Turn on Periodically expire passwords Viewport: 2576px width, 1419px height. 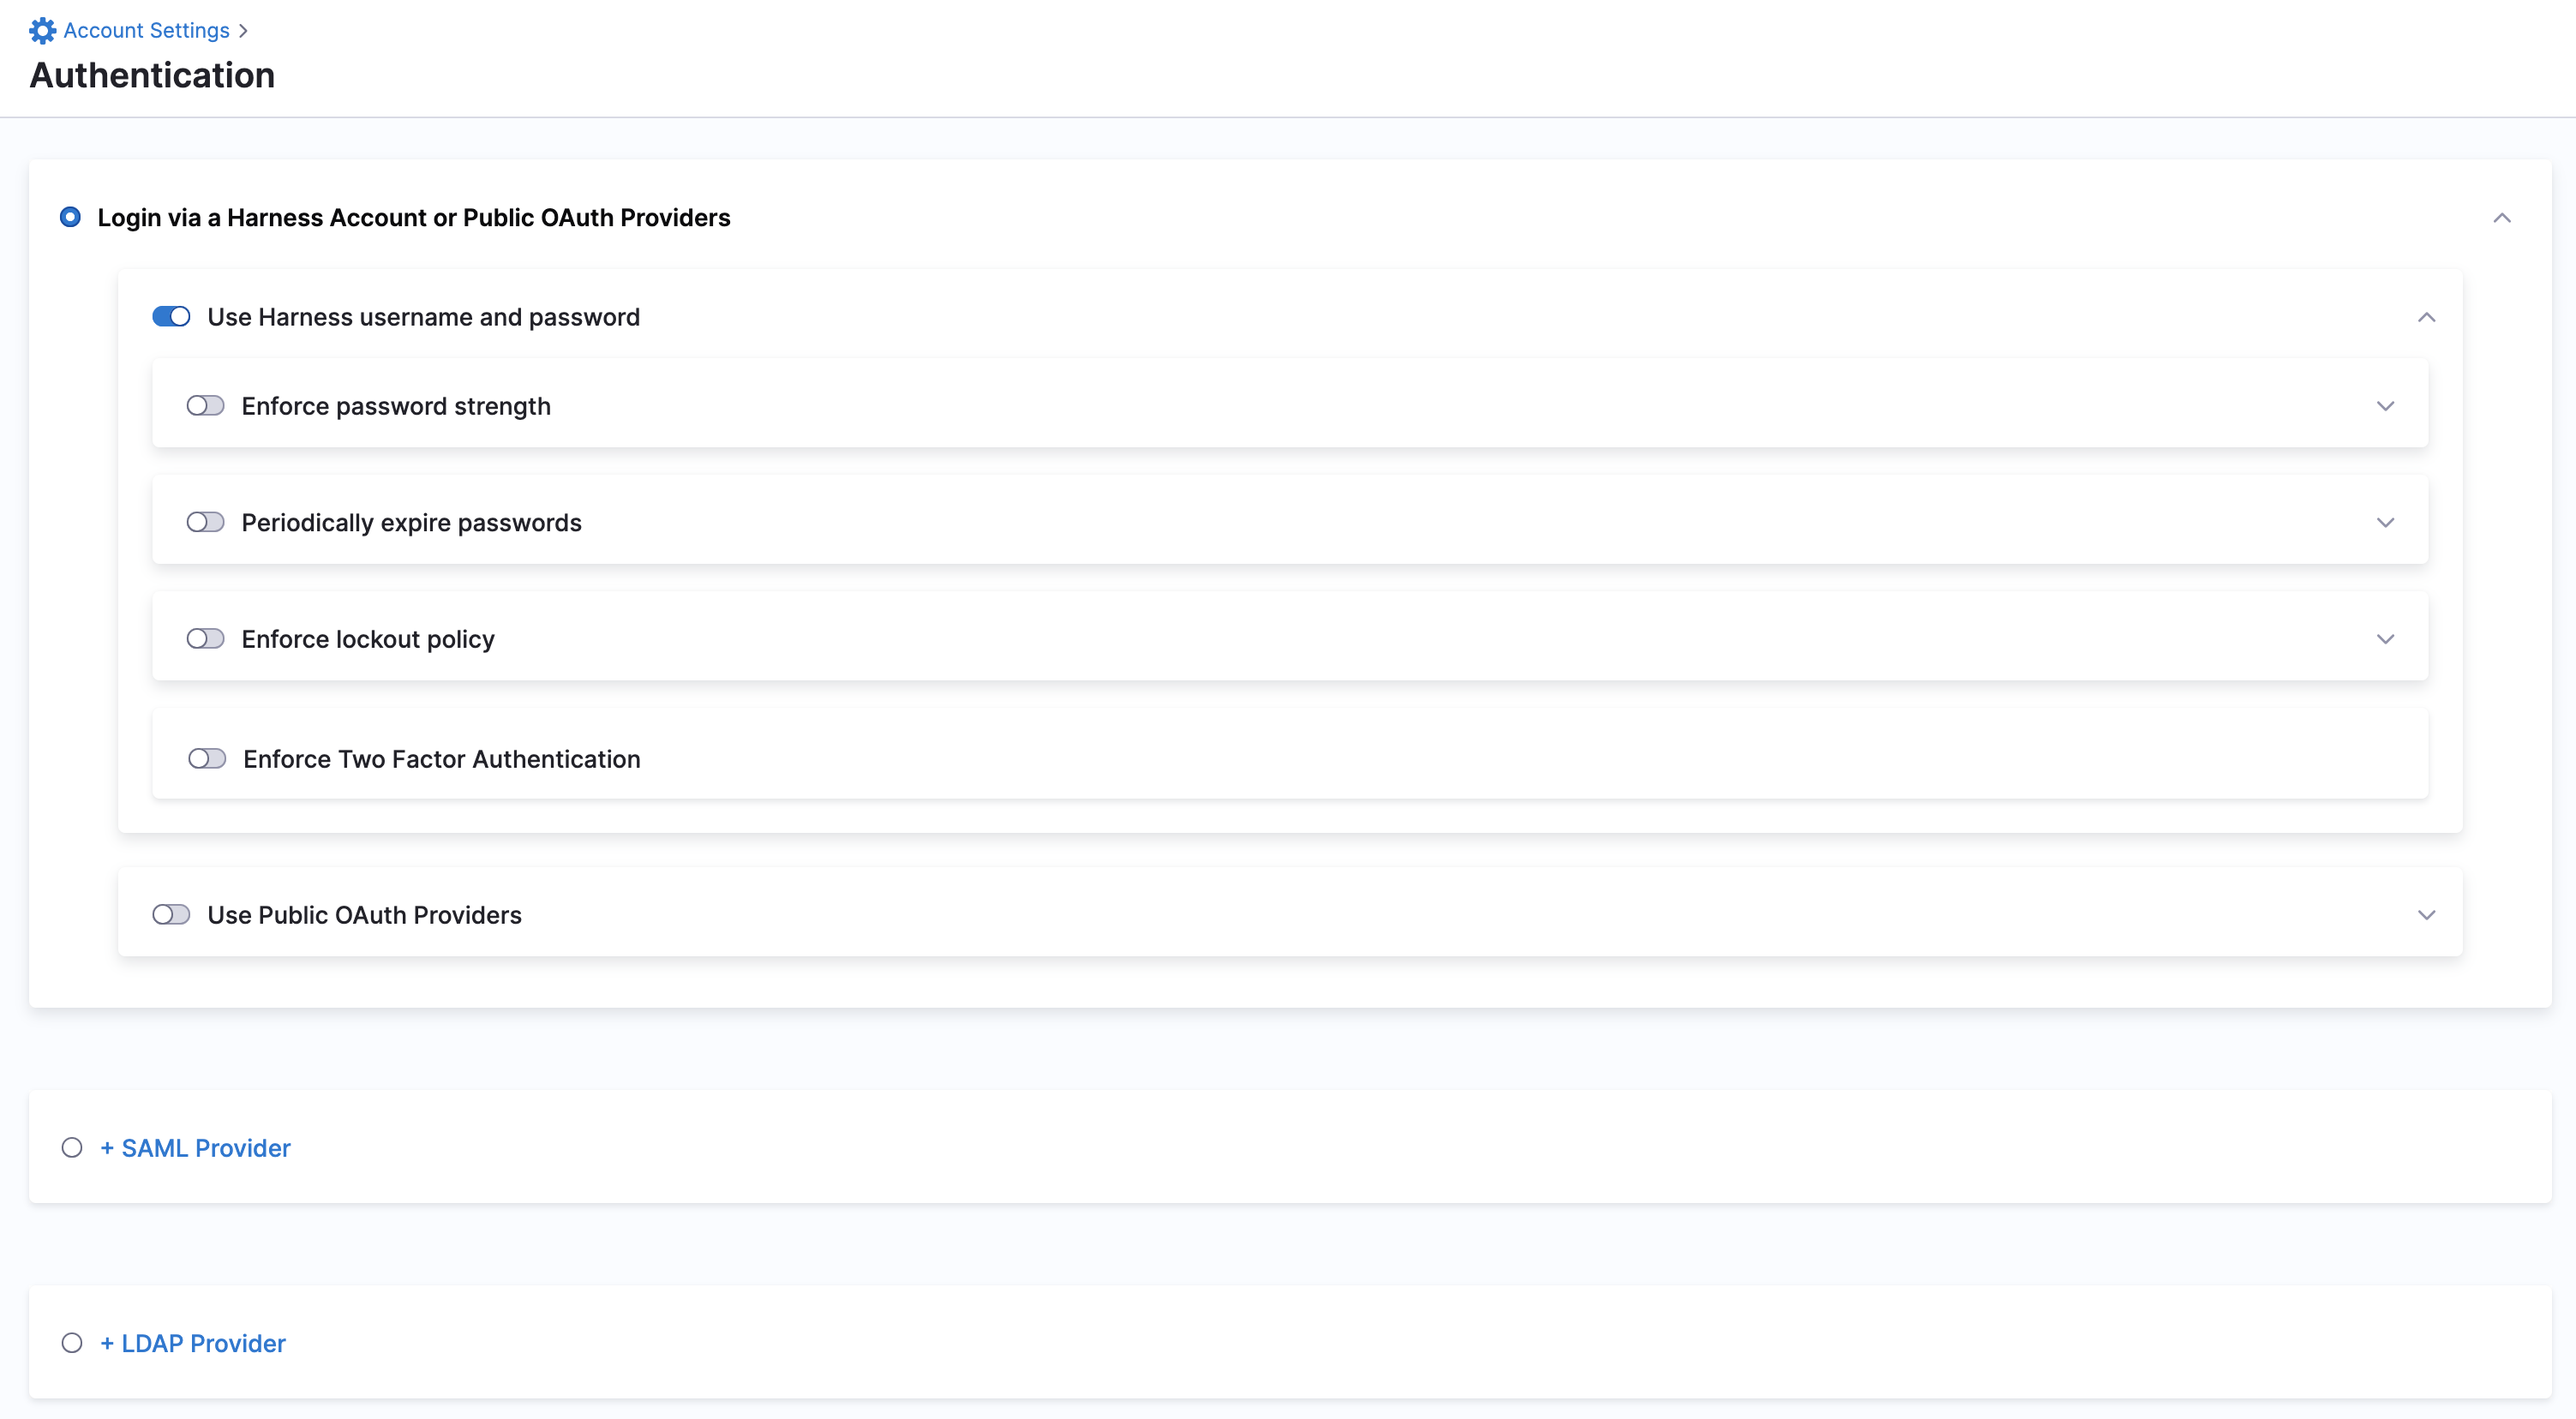(x=205, y=523)
